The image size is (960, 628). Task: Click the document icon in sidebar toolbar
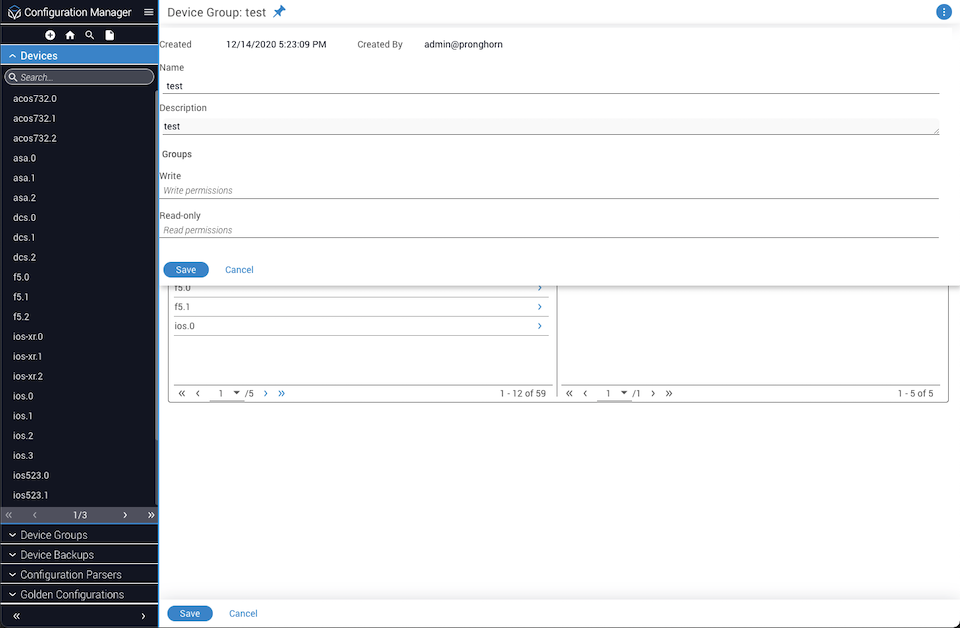coord(110,35)
